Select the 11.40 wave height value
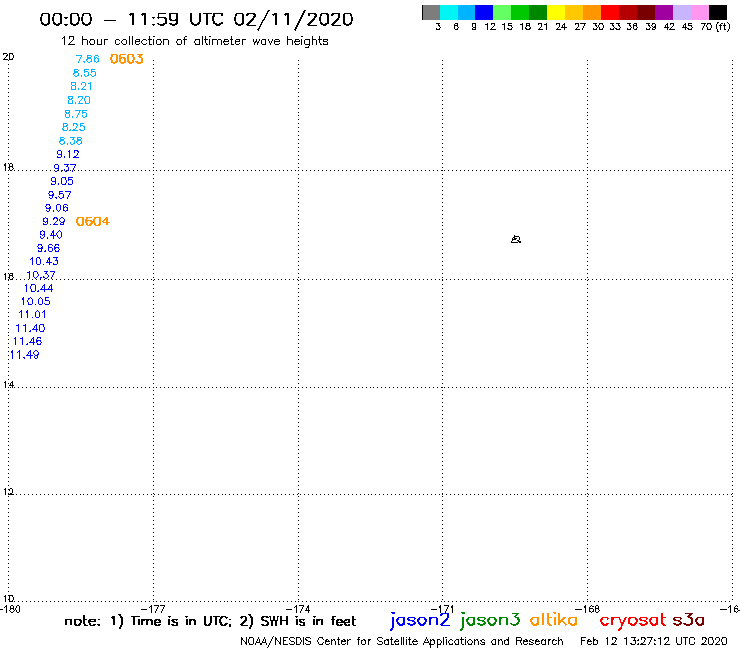The image size is (740, 650). click(x=30, y=329)
